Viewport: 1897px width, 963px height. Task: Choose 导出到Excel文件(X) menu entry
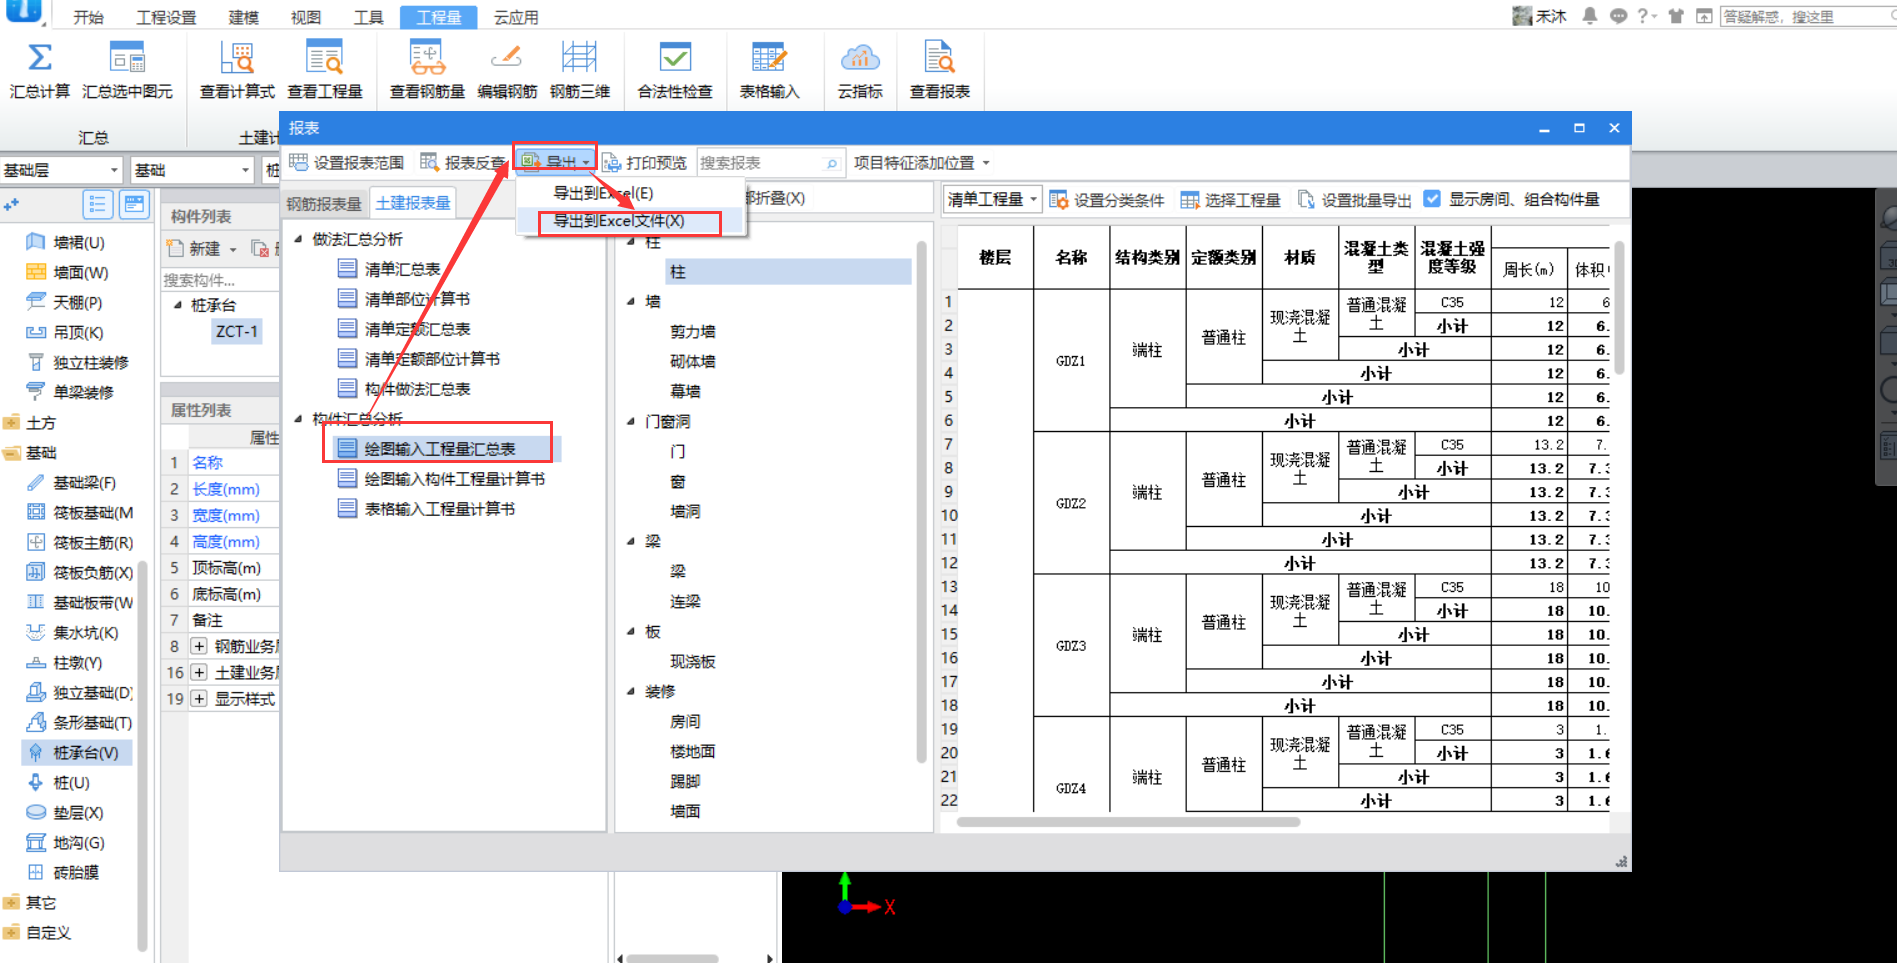[x=619, y=221]
